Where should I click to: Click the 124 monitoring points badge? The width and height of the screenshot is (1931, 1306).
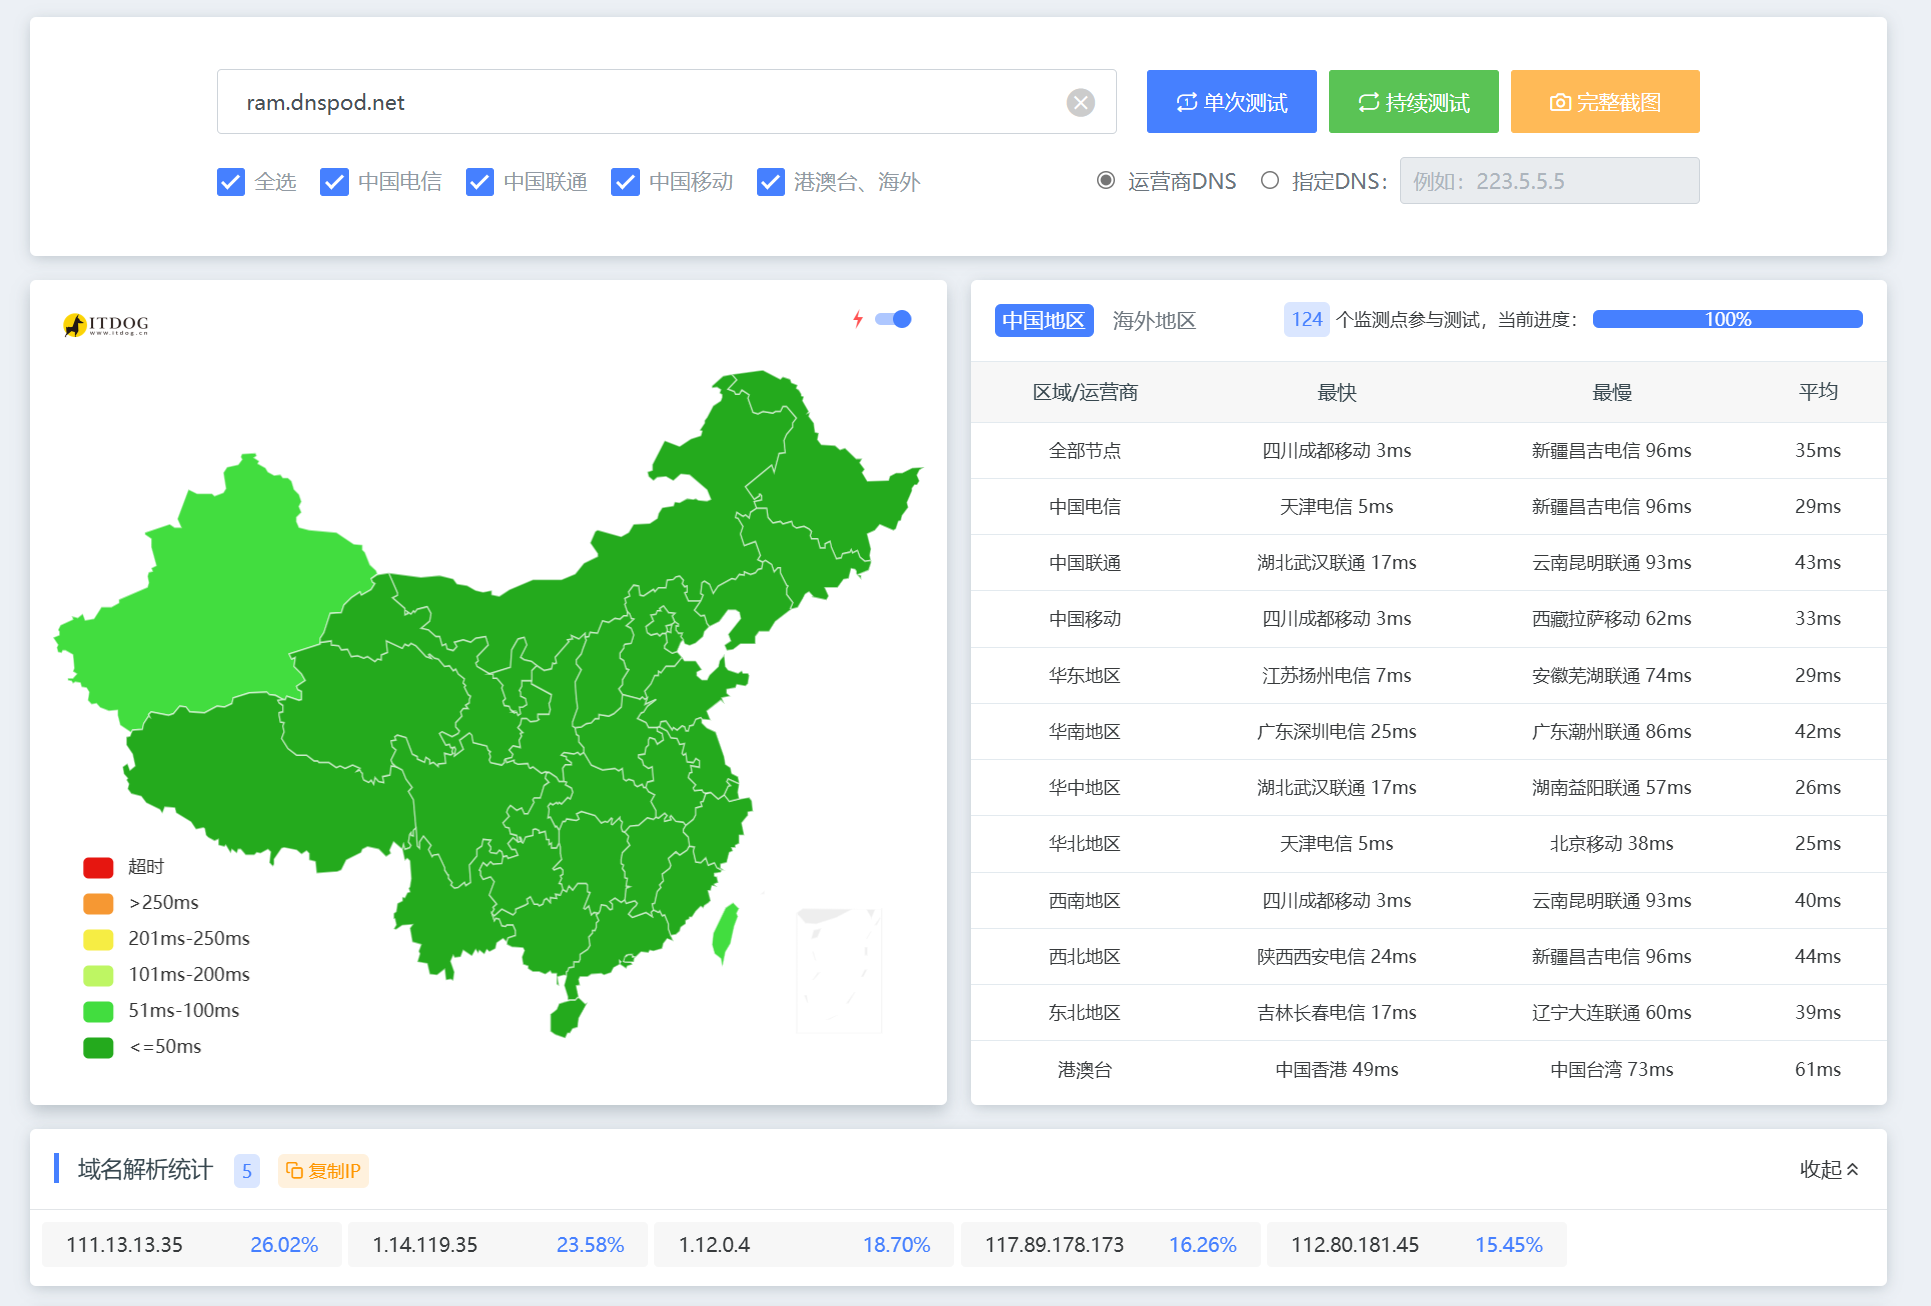1307,319
